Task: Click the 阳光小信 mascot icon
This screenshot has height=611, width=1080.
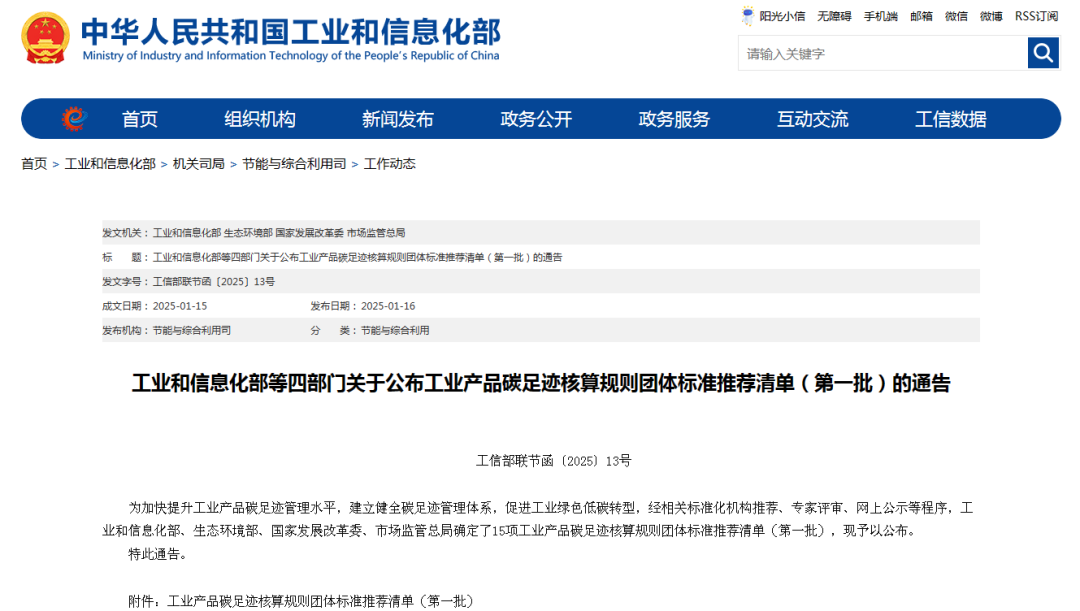Action: [x=748, y=16]
